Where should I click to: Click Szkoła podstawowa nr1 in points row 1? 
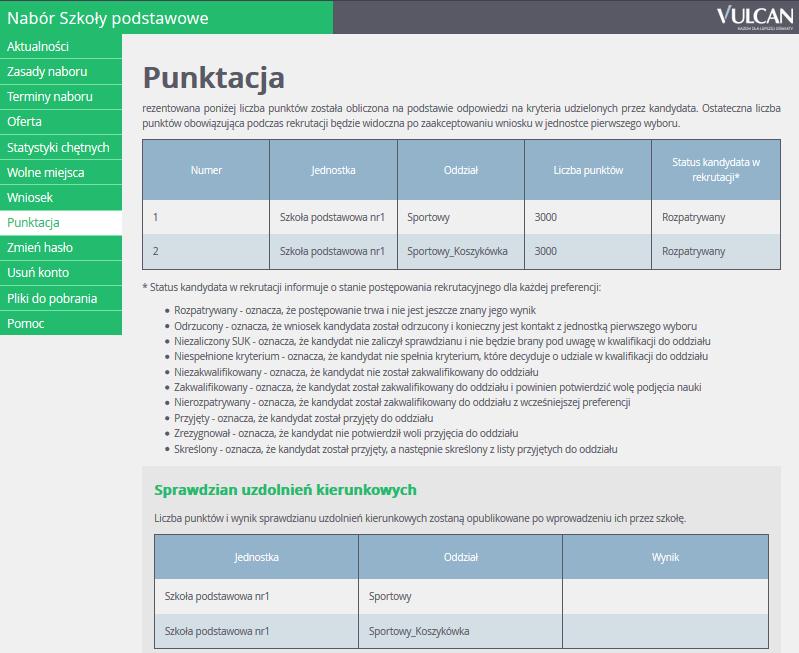[332, 217]
